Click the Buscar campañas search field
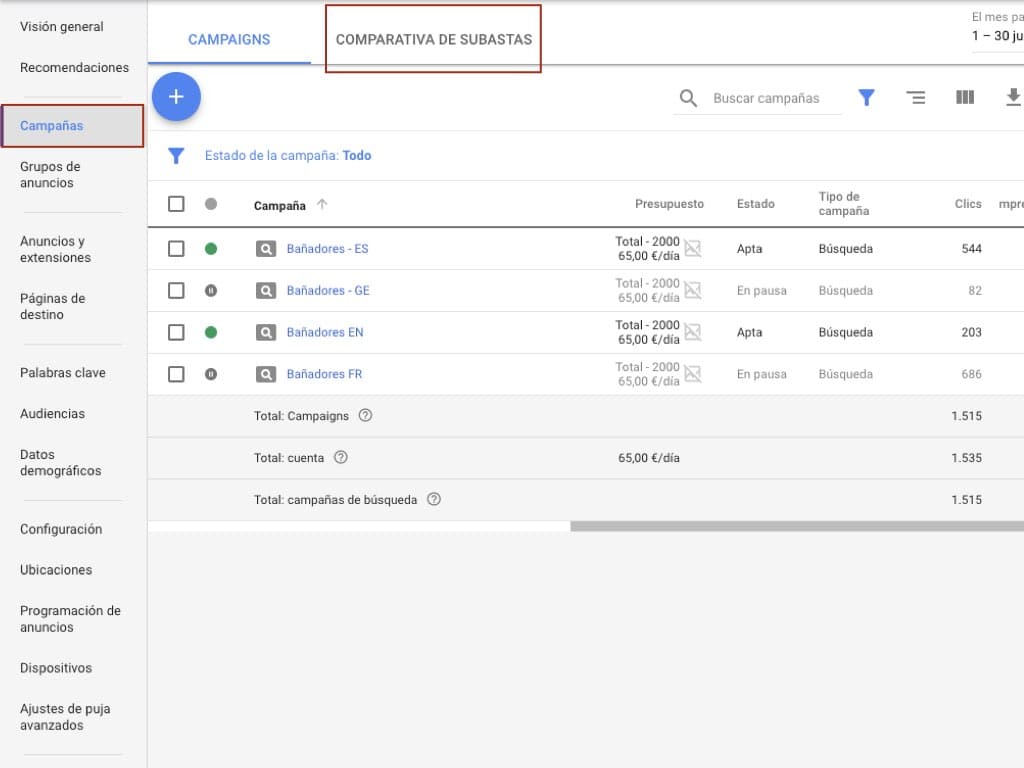1024x768 pixels. click(770, 98)
